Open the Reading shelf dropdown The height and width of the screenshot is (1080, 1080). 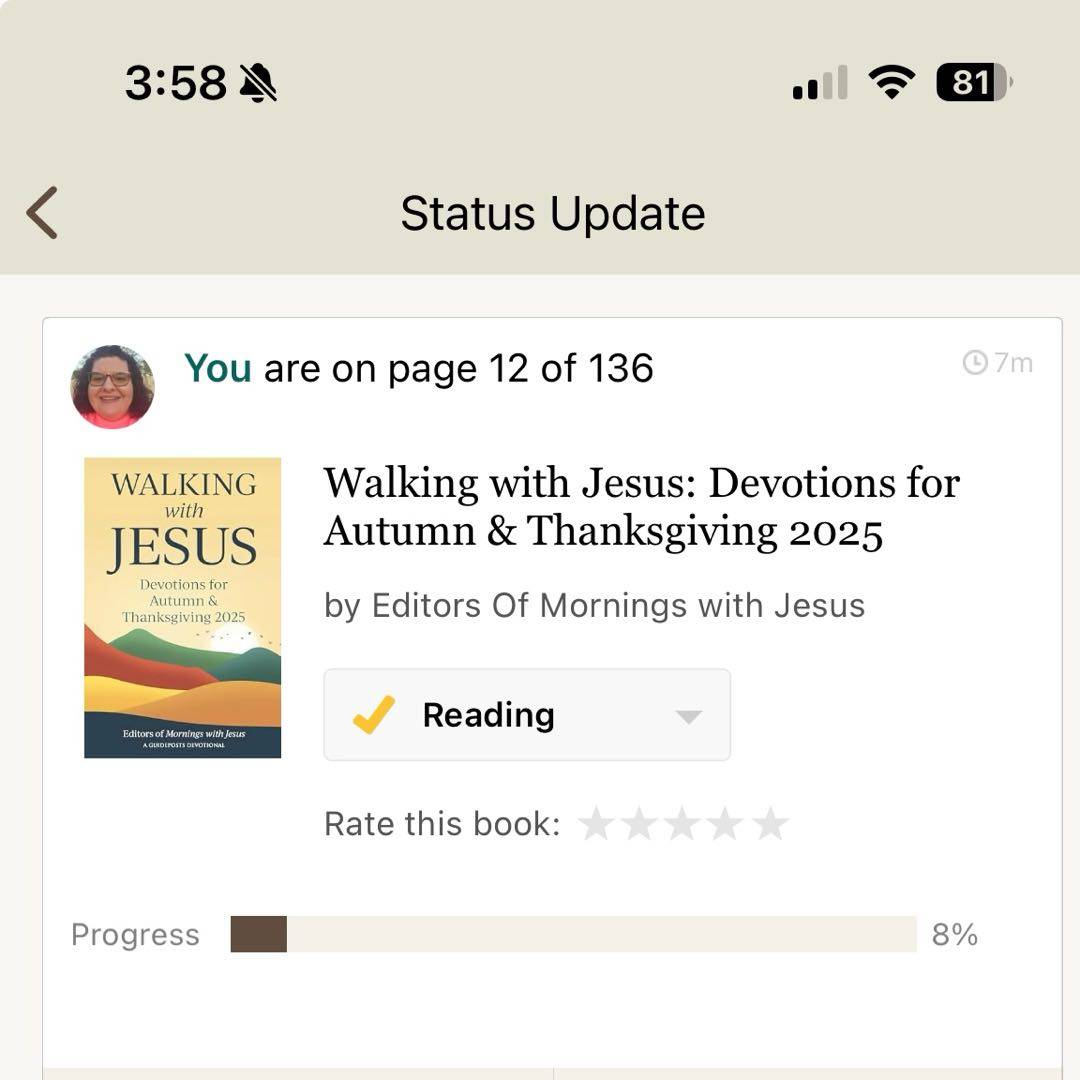point(527,715)
